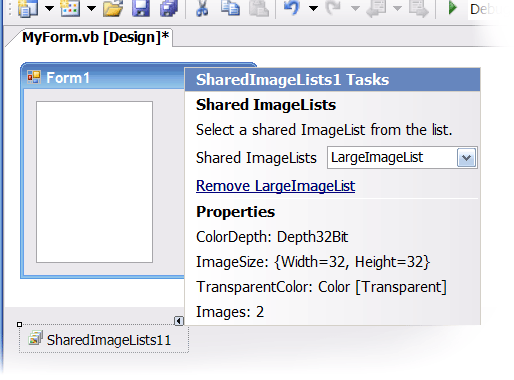
Task: Click the Navigate Backward icon
Action: tap(376, 8)
